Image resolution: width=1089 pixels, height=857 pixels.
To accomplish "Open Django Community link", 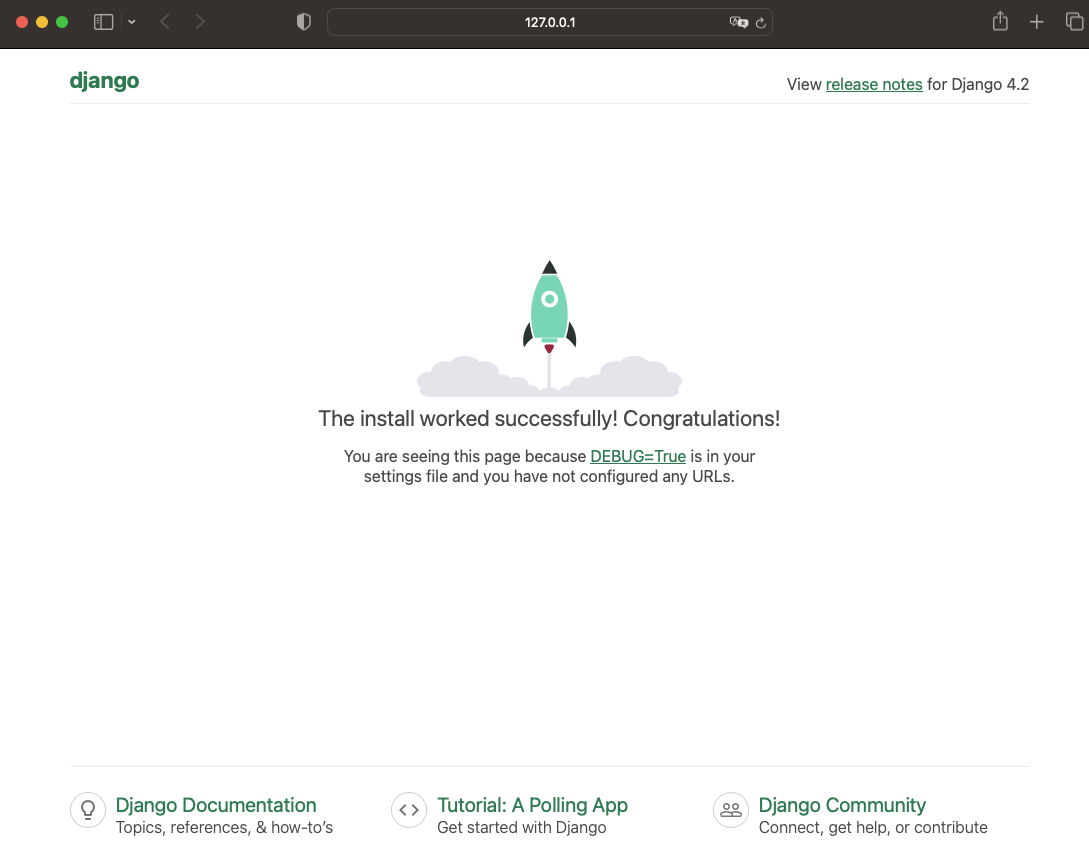I will pos(842,805).
